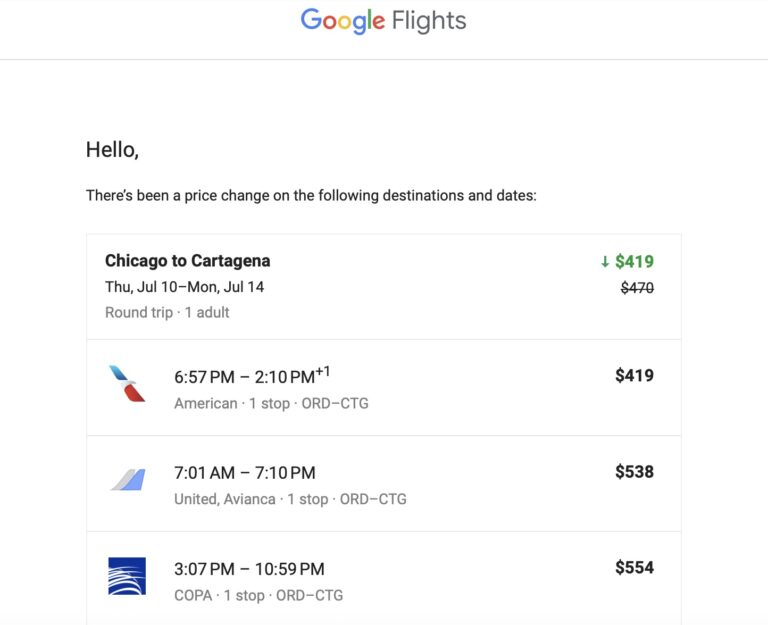768x625 pixels.
Task: Click the green $419 tracked price
Action: (634, 262)
